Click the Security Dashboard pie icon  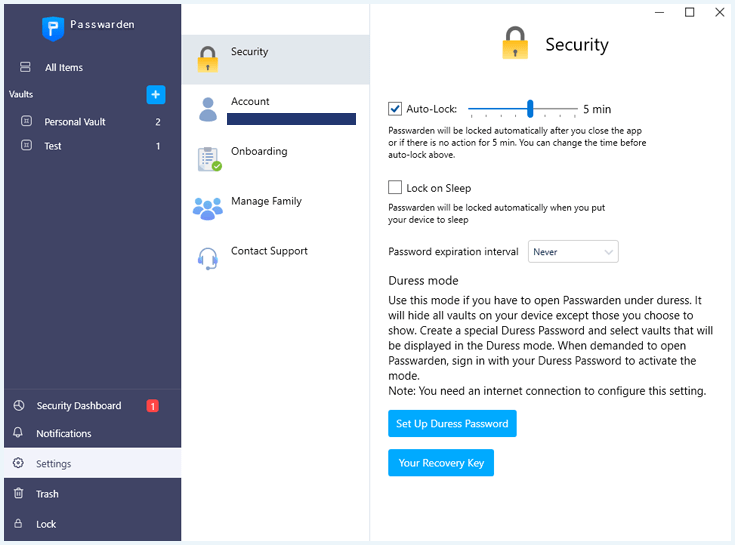pos(19,405)
